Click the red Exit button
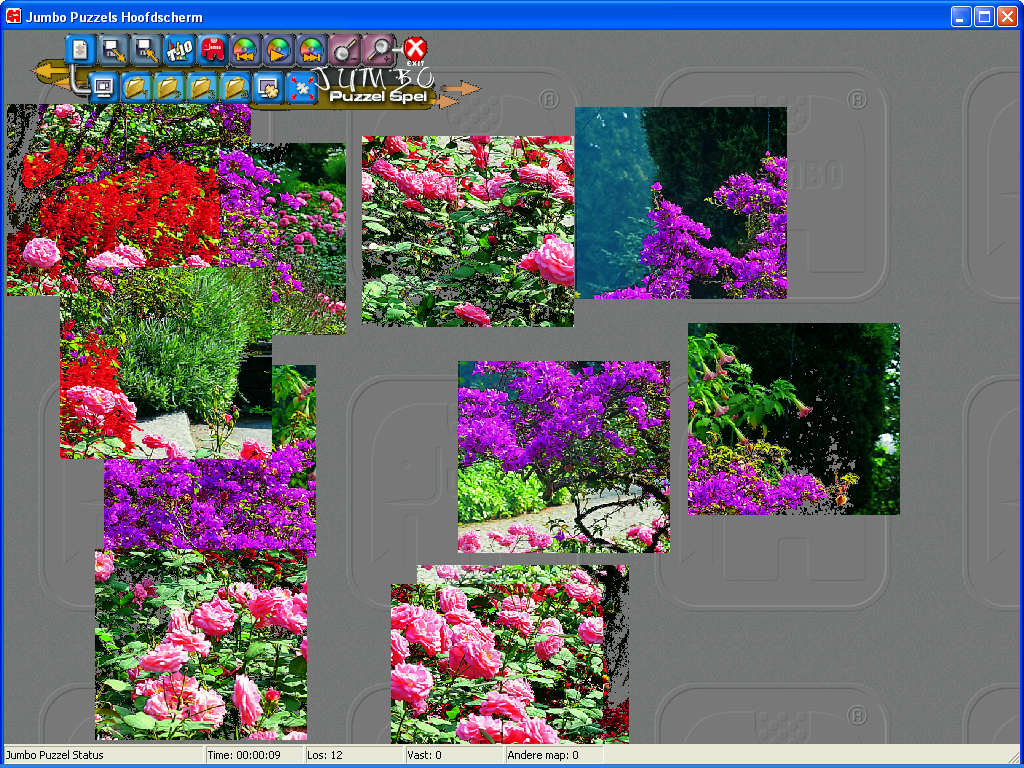Viewport: 1024px width, 768px height. click(415, 49)
